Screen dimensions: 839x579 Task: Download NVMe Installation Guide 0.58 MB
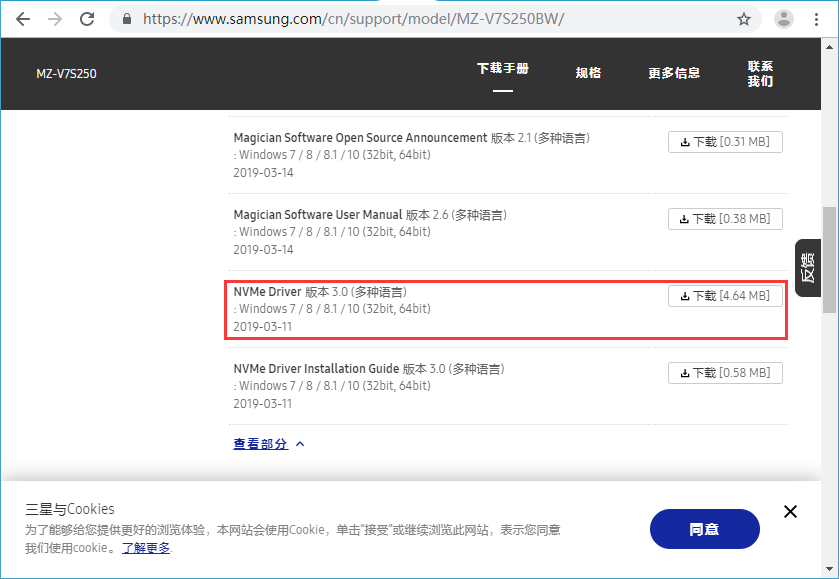click(x=725, y=373)
